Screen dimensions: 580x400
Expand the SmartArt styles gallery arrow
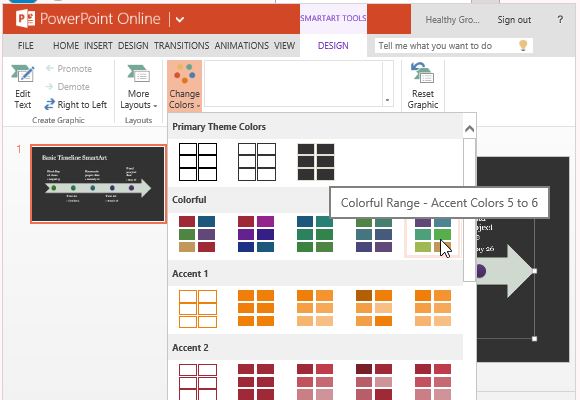(x=387, y=100)
